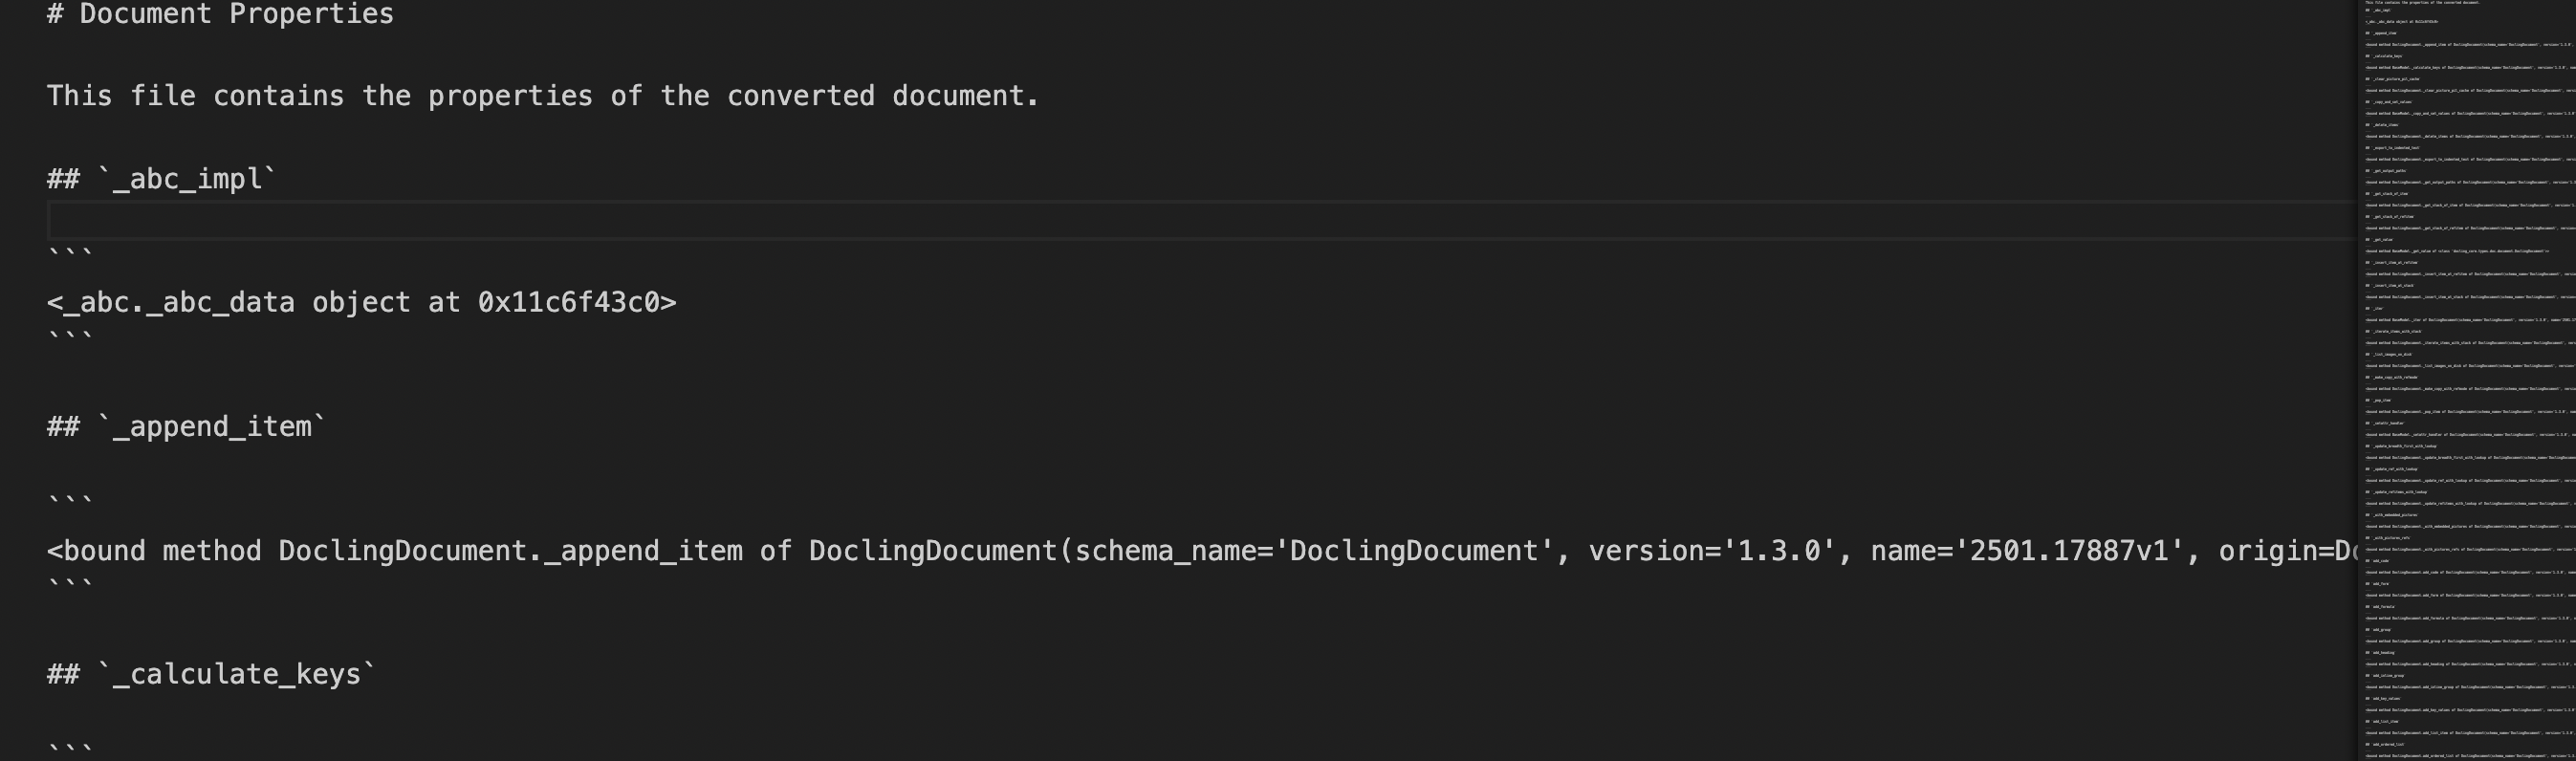Click the closing backticks after _append_item block
The width and height of the screenshot is (2576, 761).
(x=70, y=586)
